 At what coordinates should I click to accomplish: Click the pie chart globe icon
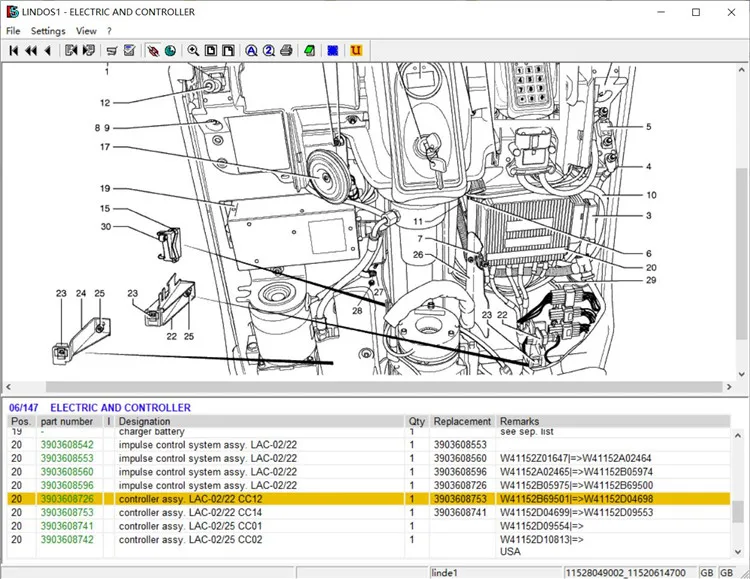pyautogui.click(x=170, y=50)
